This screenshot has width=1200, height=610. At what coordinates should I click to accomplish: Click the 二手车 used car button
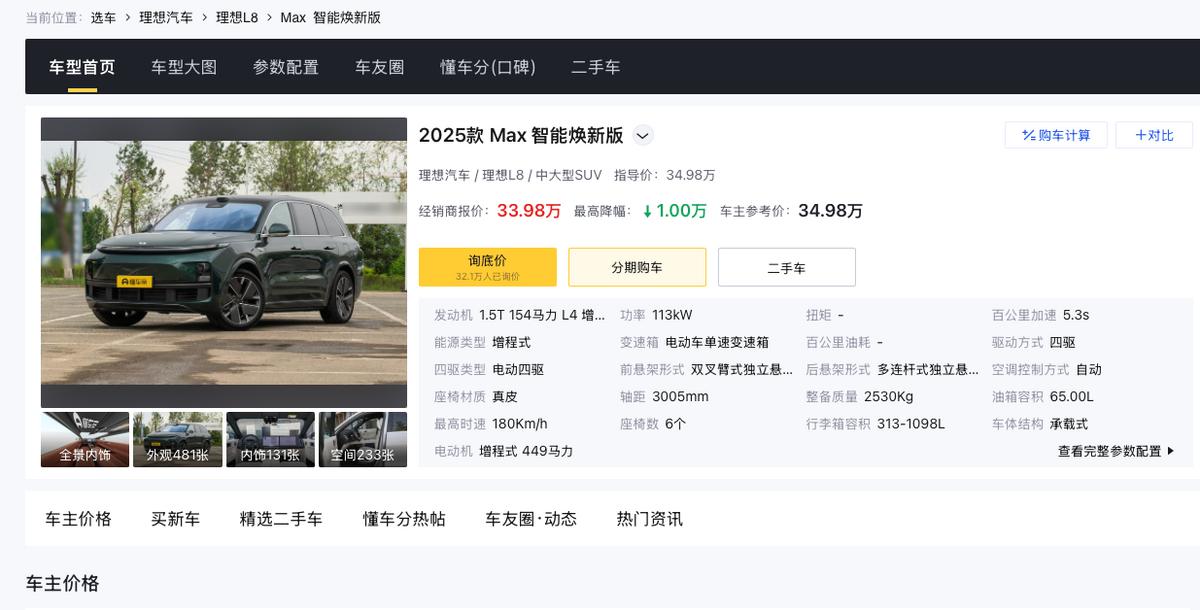pos(786,266)
